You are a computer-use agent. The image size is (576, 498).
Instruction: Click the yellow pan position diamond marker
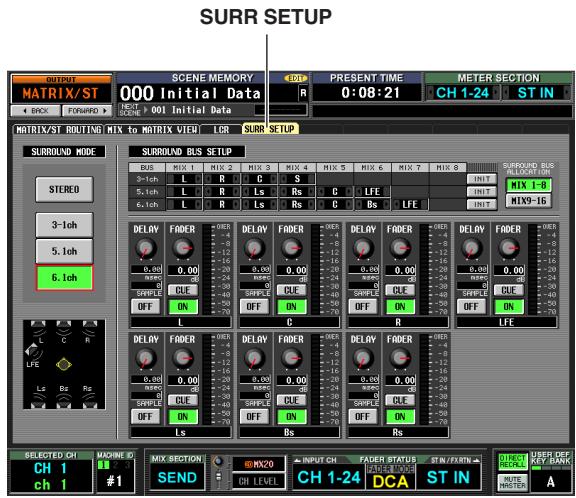(x=64, y=364)
